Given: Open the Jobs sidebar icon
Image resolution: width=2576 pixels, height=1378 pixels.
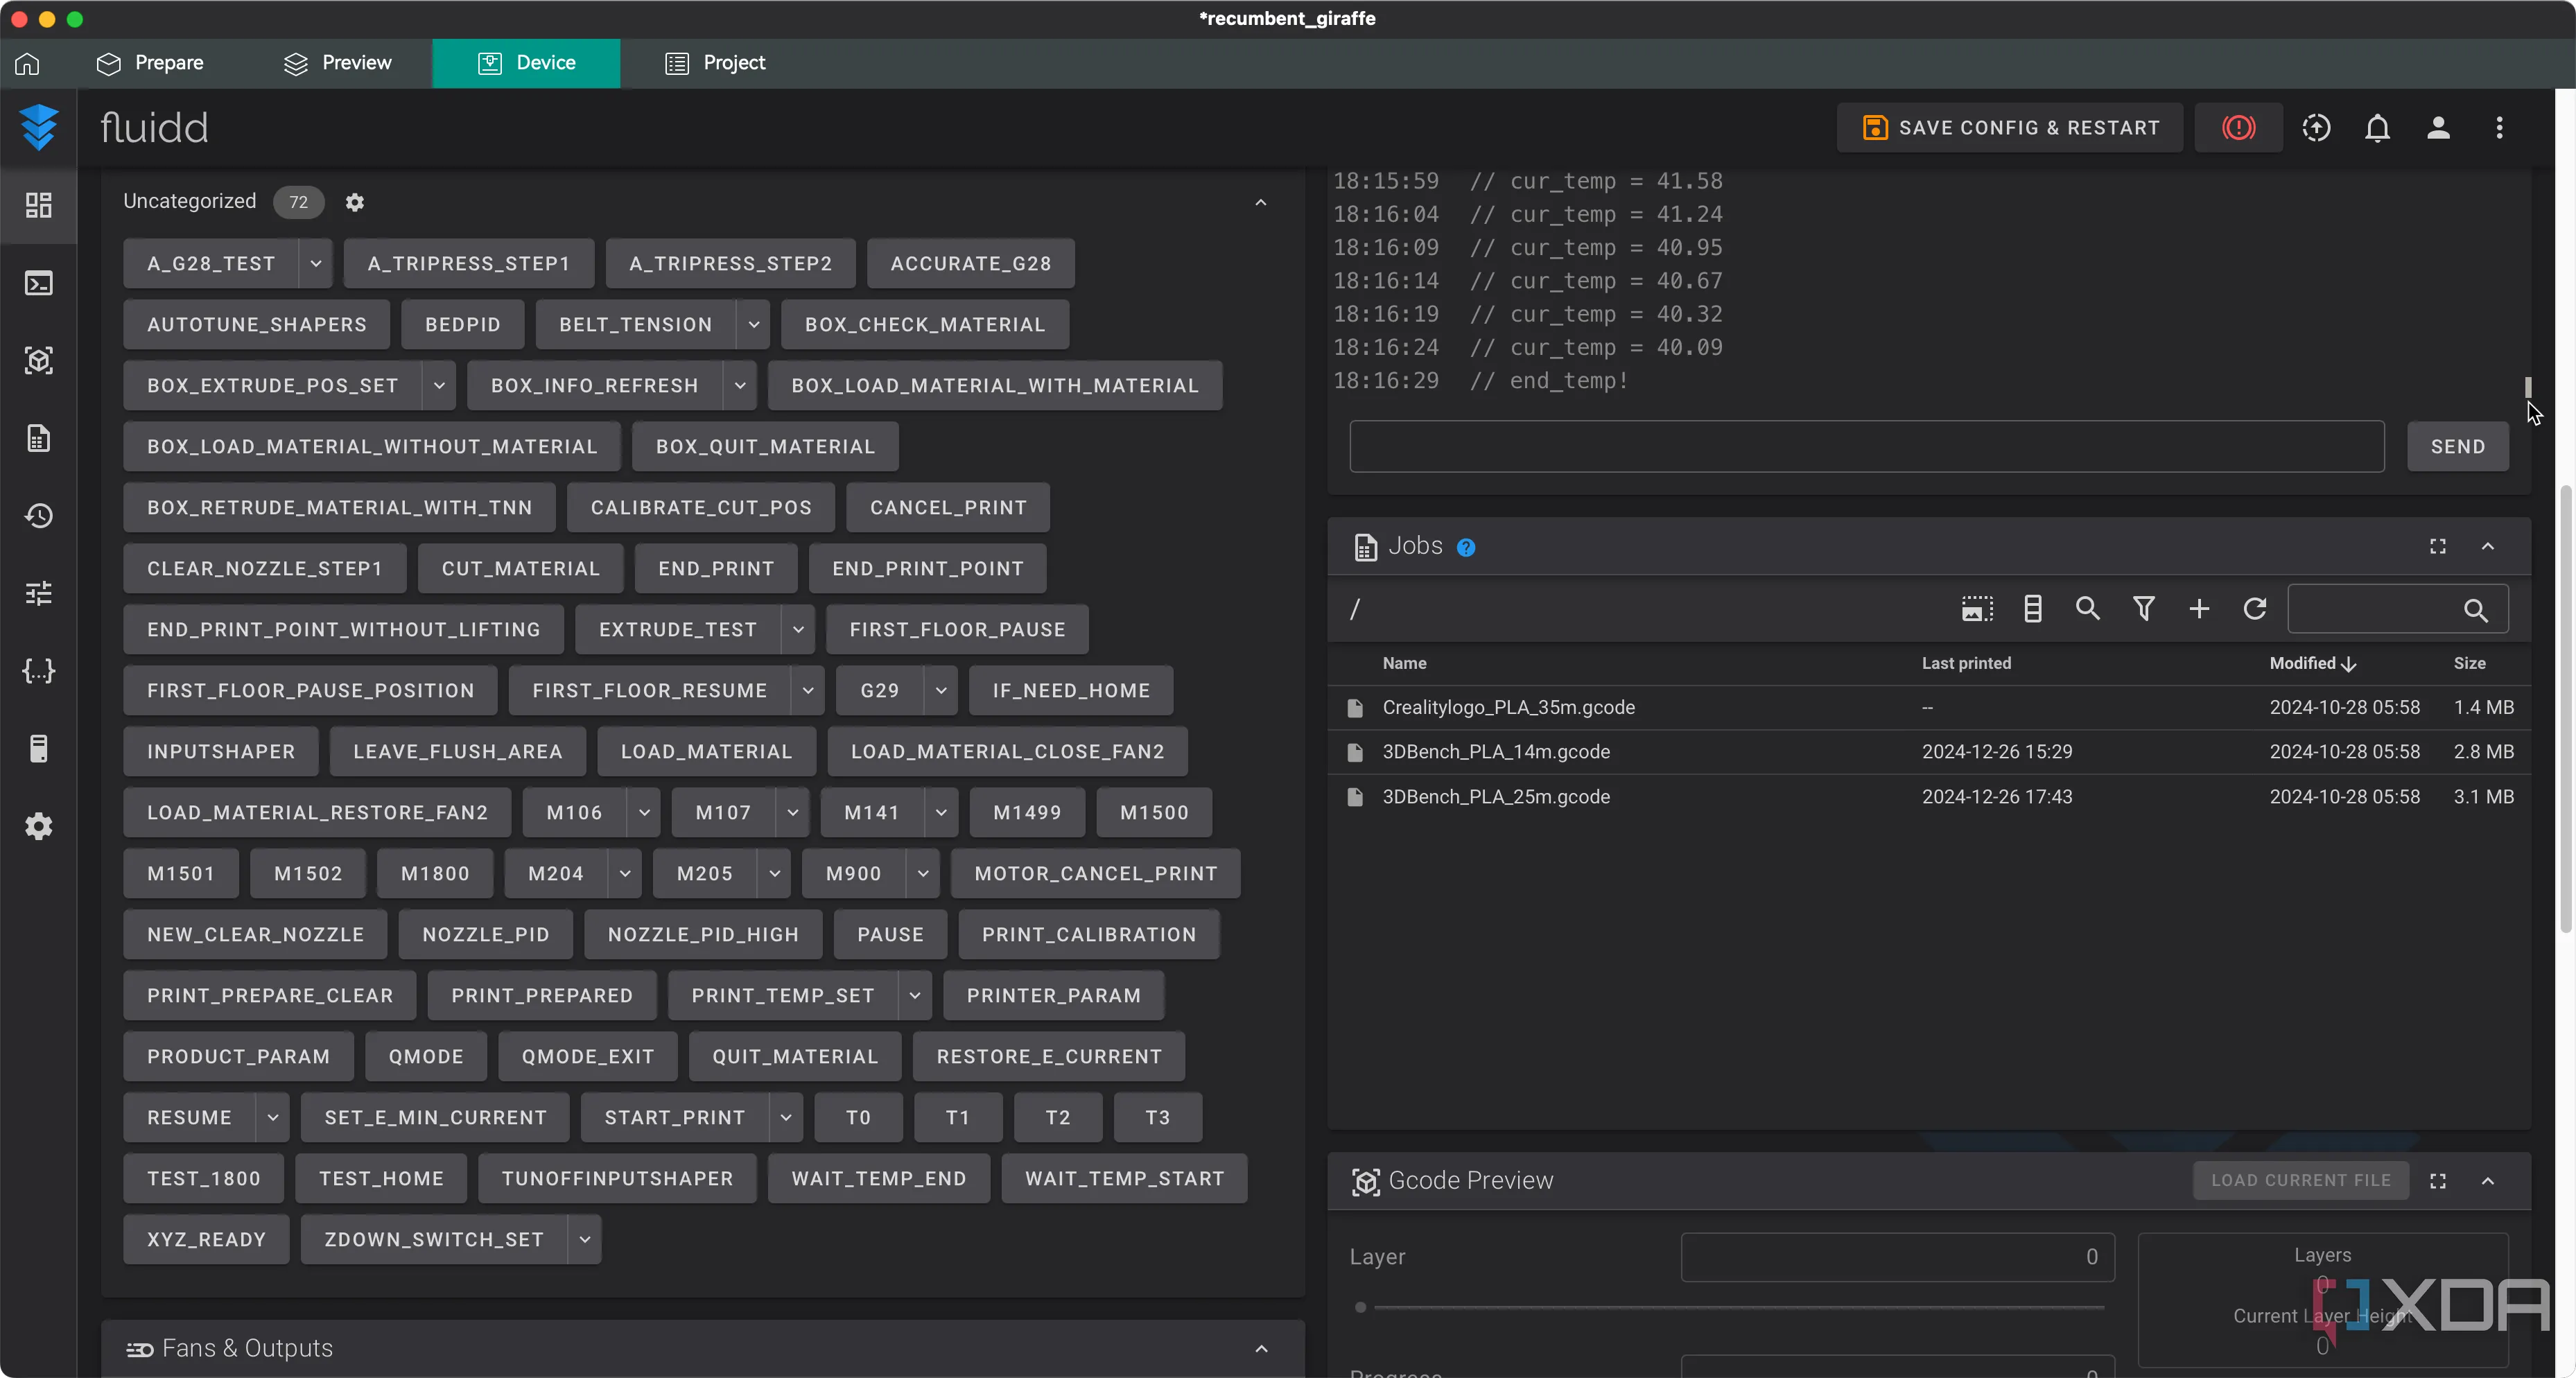Looking at the screenshot, I should [x=38, y=438].
